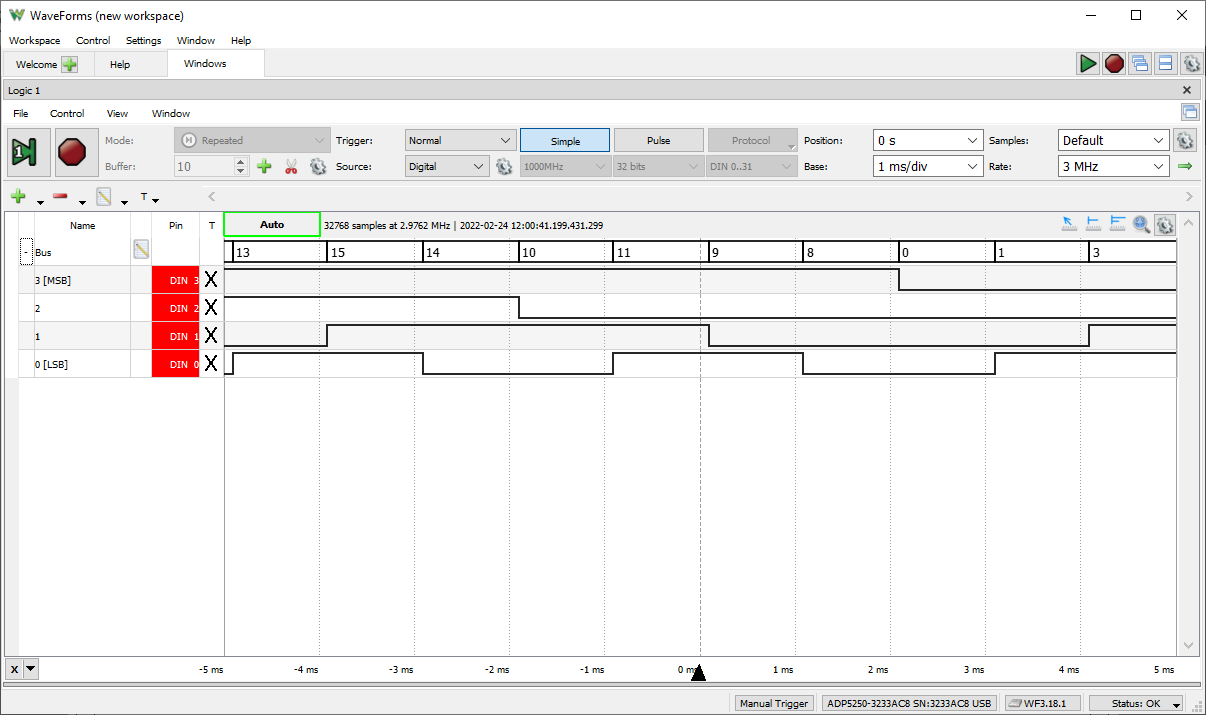Click the black trigger position marker at 0 ms
Screen dimensions: 1206x715
[x=699, y=673]
